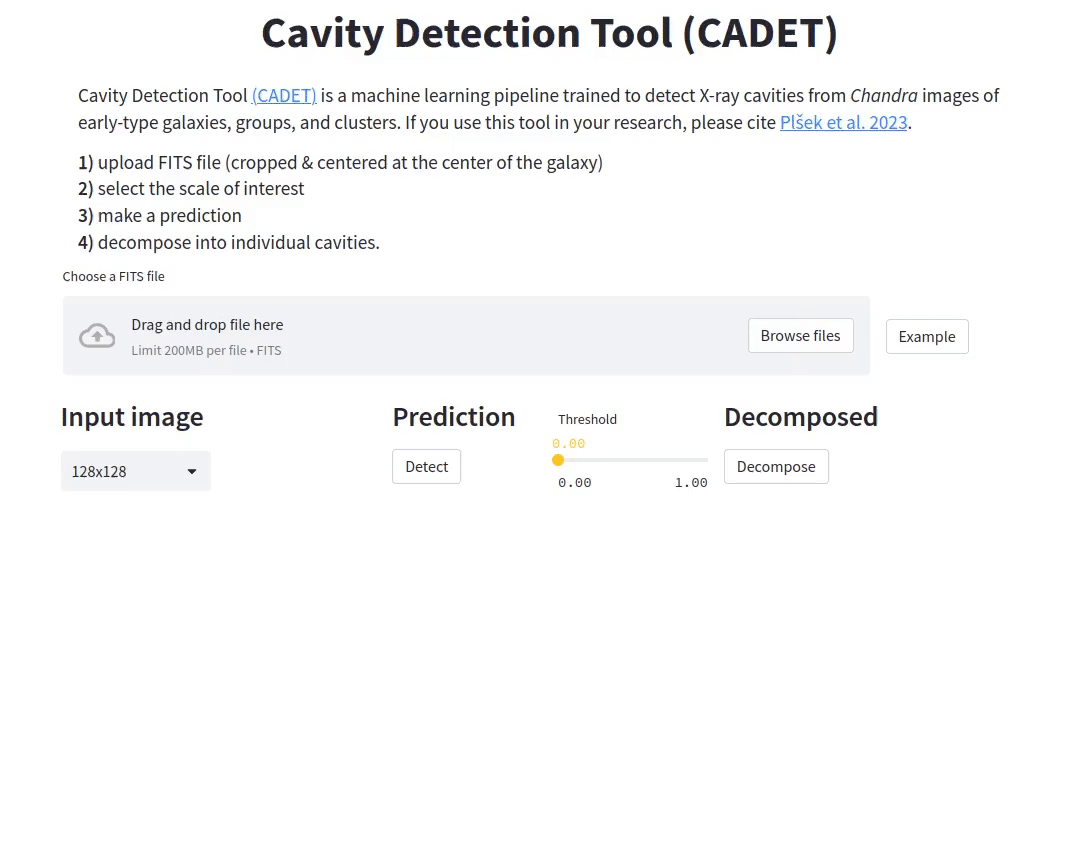Click the Cavity Detection Tool title

point(549,33)
